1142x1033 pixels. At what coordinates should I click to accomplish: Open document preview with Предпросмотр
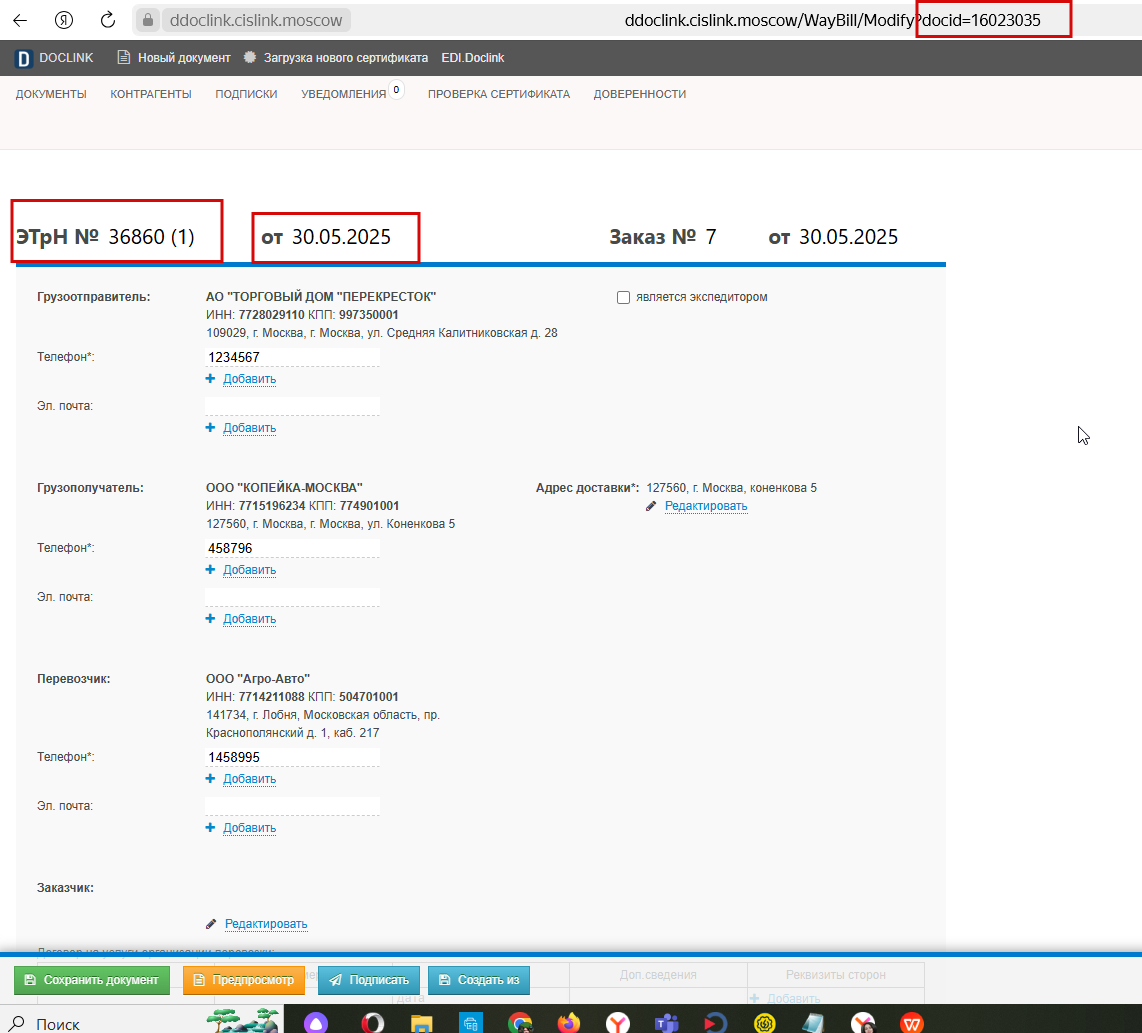tap(243, 980)
